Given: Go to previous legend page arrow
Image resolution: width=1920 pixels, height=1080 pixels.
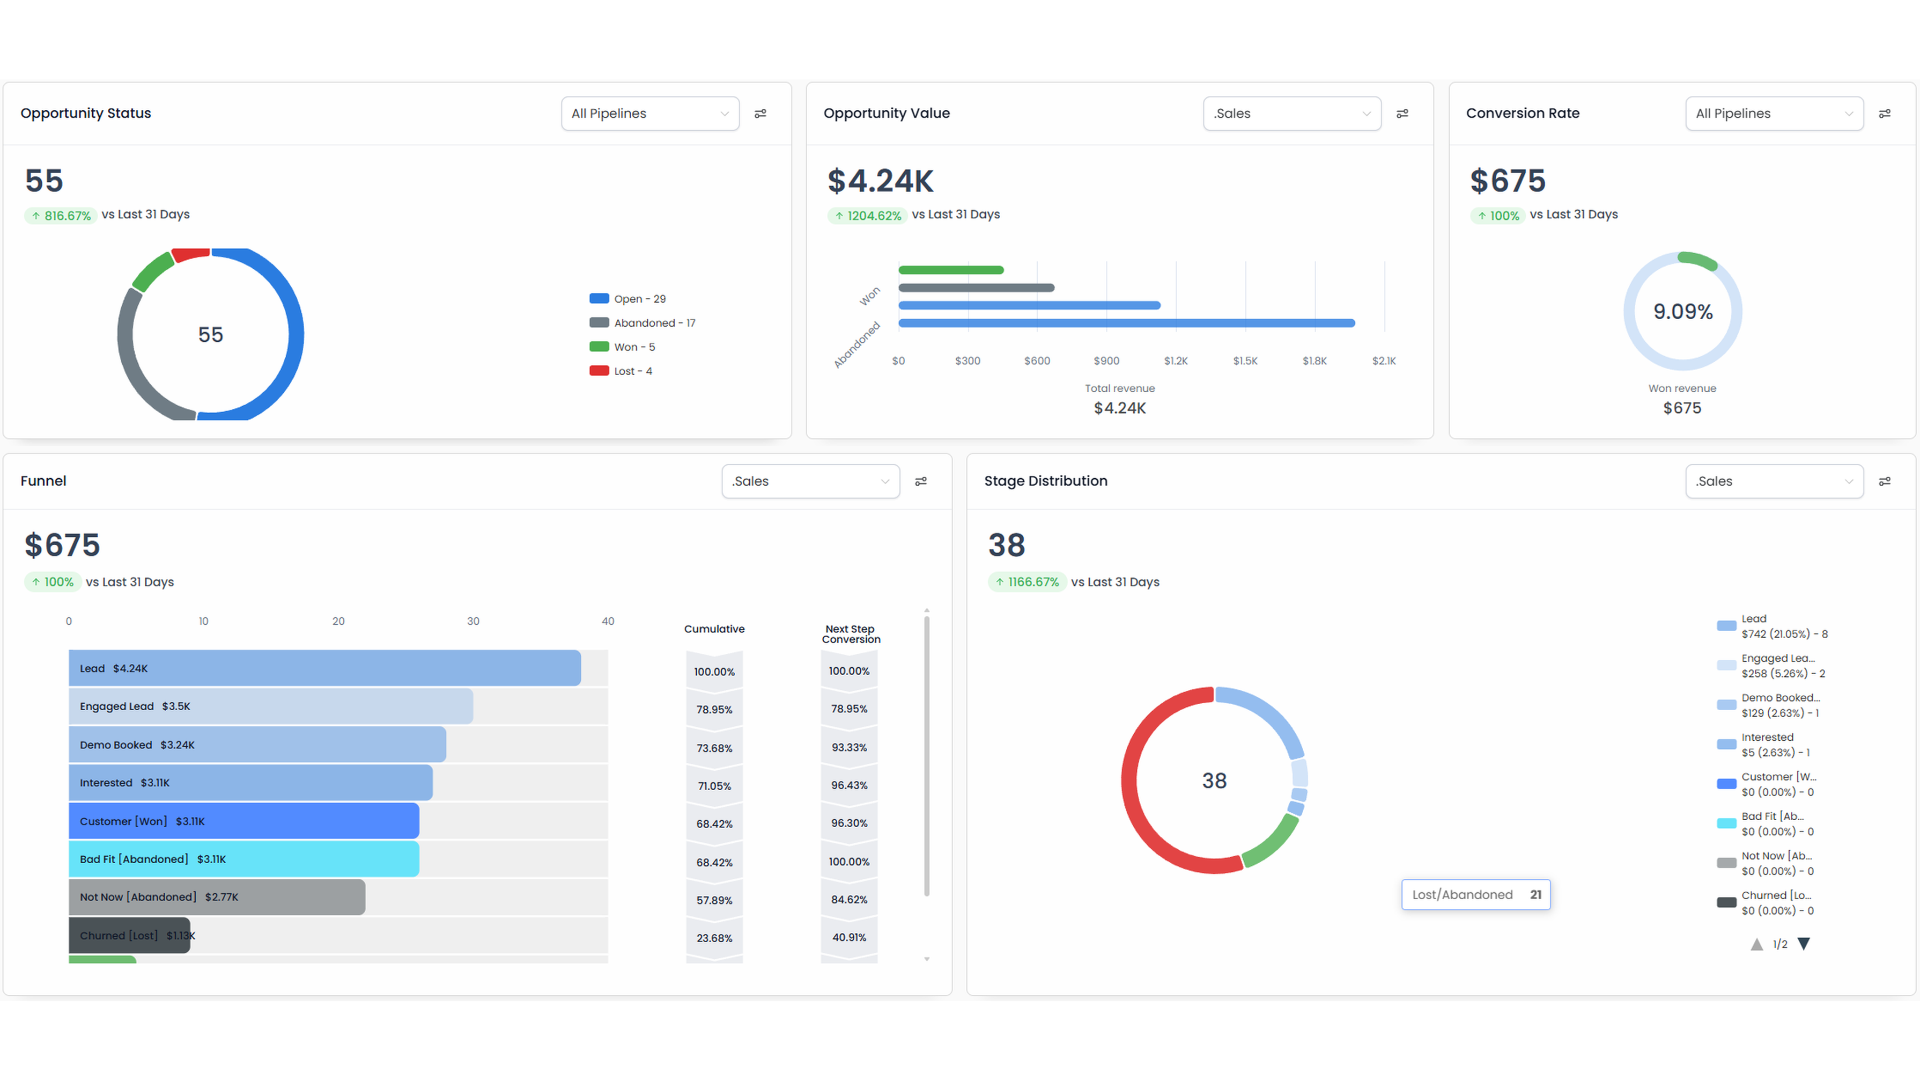Looking at the screenshot, I should (x=1757, y=944).
